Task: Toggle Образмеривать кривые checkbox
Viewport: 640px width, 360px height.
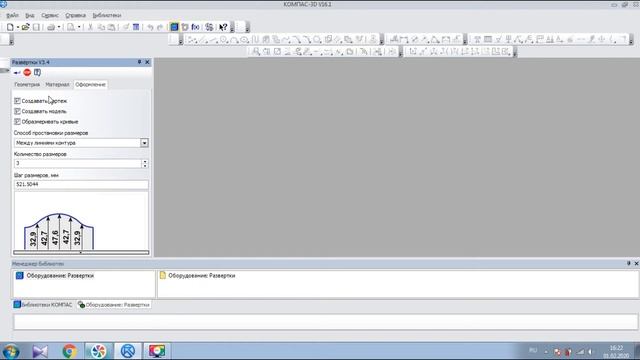Action: [17, 122]
